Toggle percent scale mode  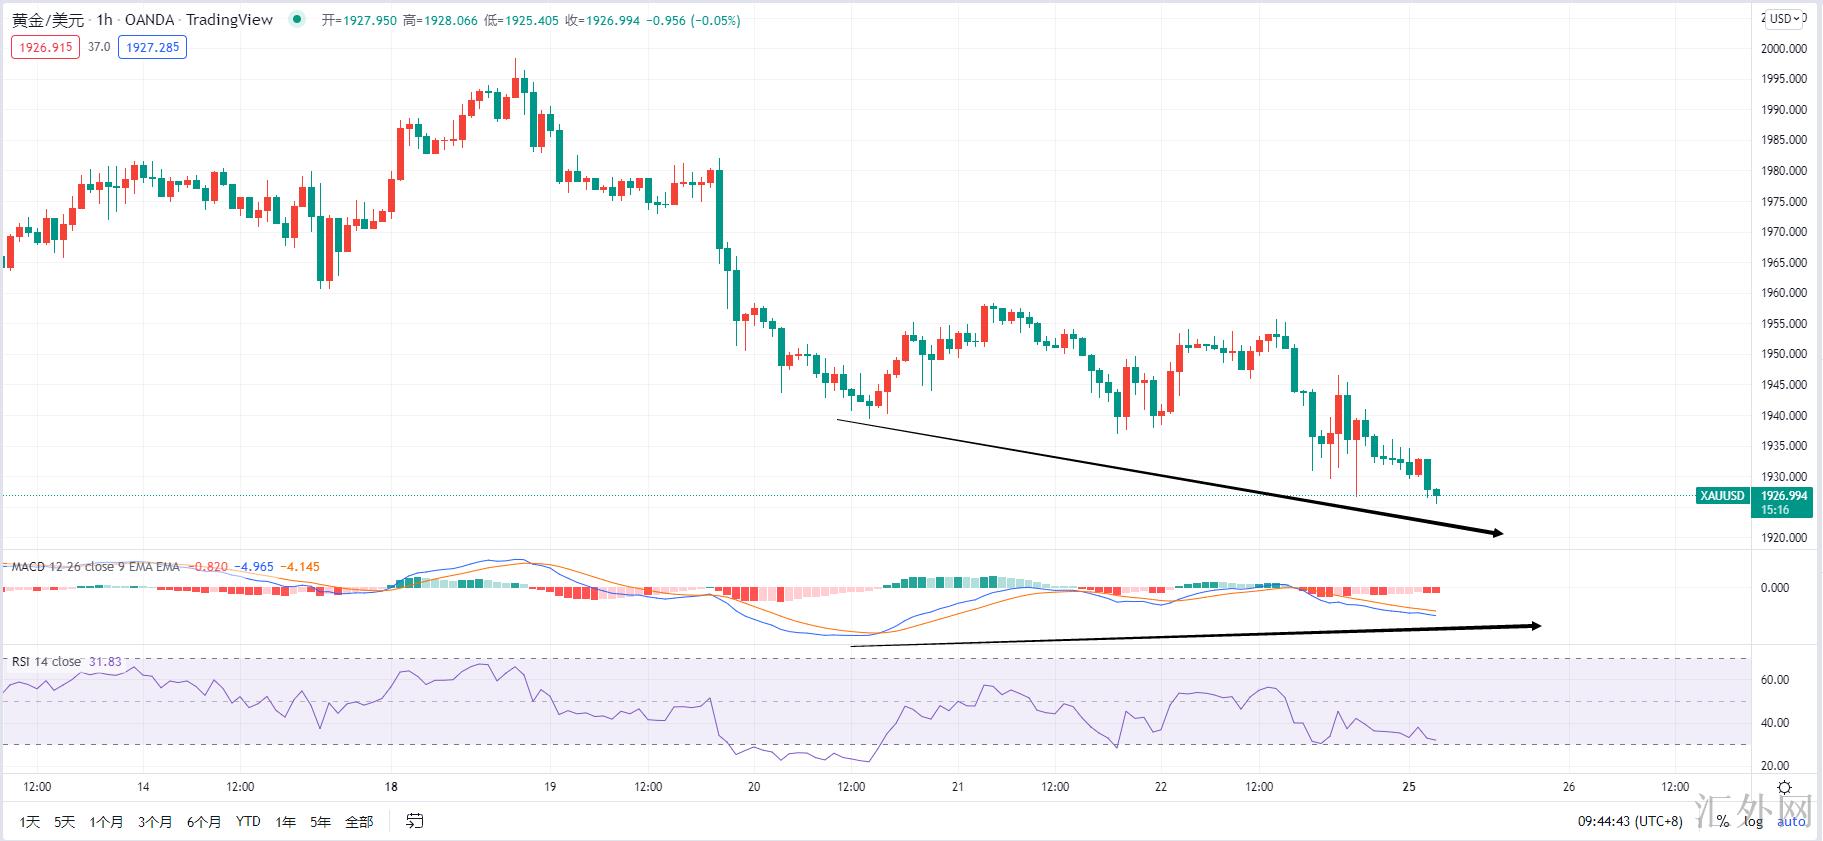click(1722, 821)
